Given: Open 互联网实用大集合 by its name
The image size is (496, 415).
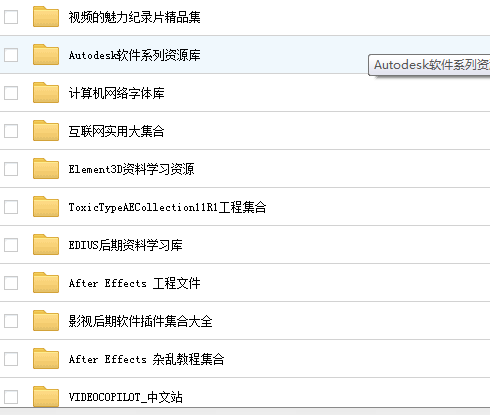Looking at the screenshot, I should tap(116, 131).
